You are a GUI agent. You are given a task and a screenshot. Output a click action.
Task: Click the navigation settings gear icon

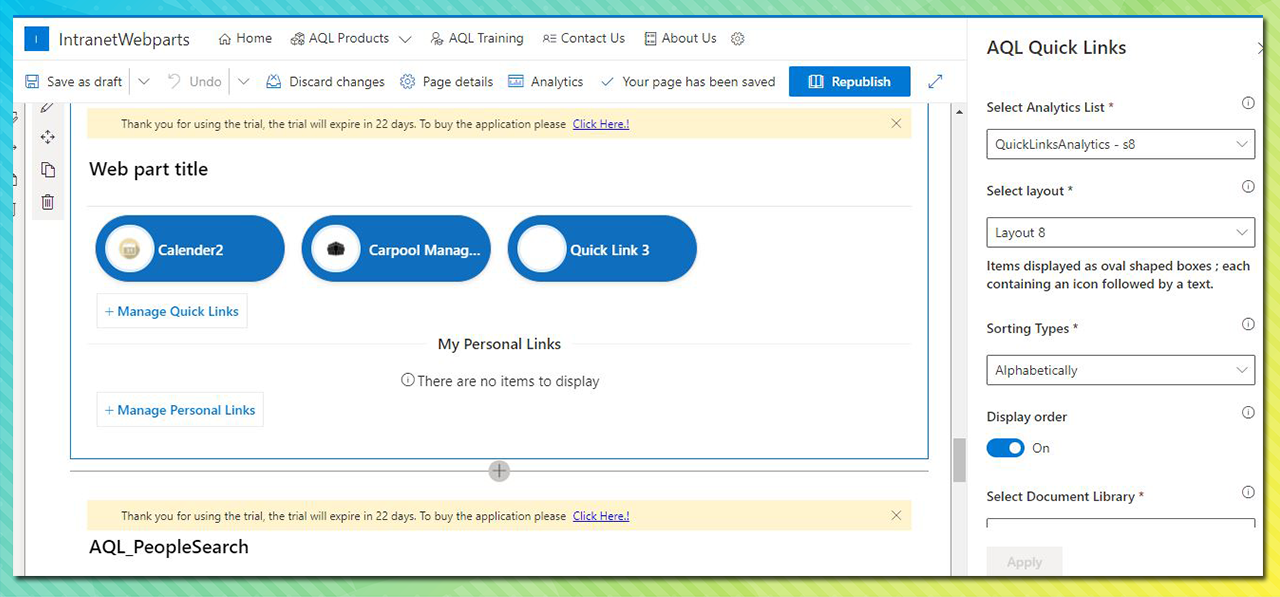(738, 39)
